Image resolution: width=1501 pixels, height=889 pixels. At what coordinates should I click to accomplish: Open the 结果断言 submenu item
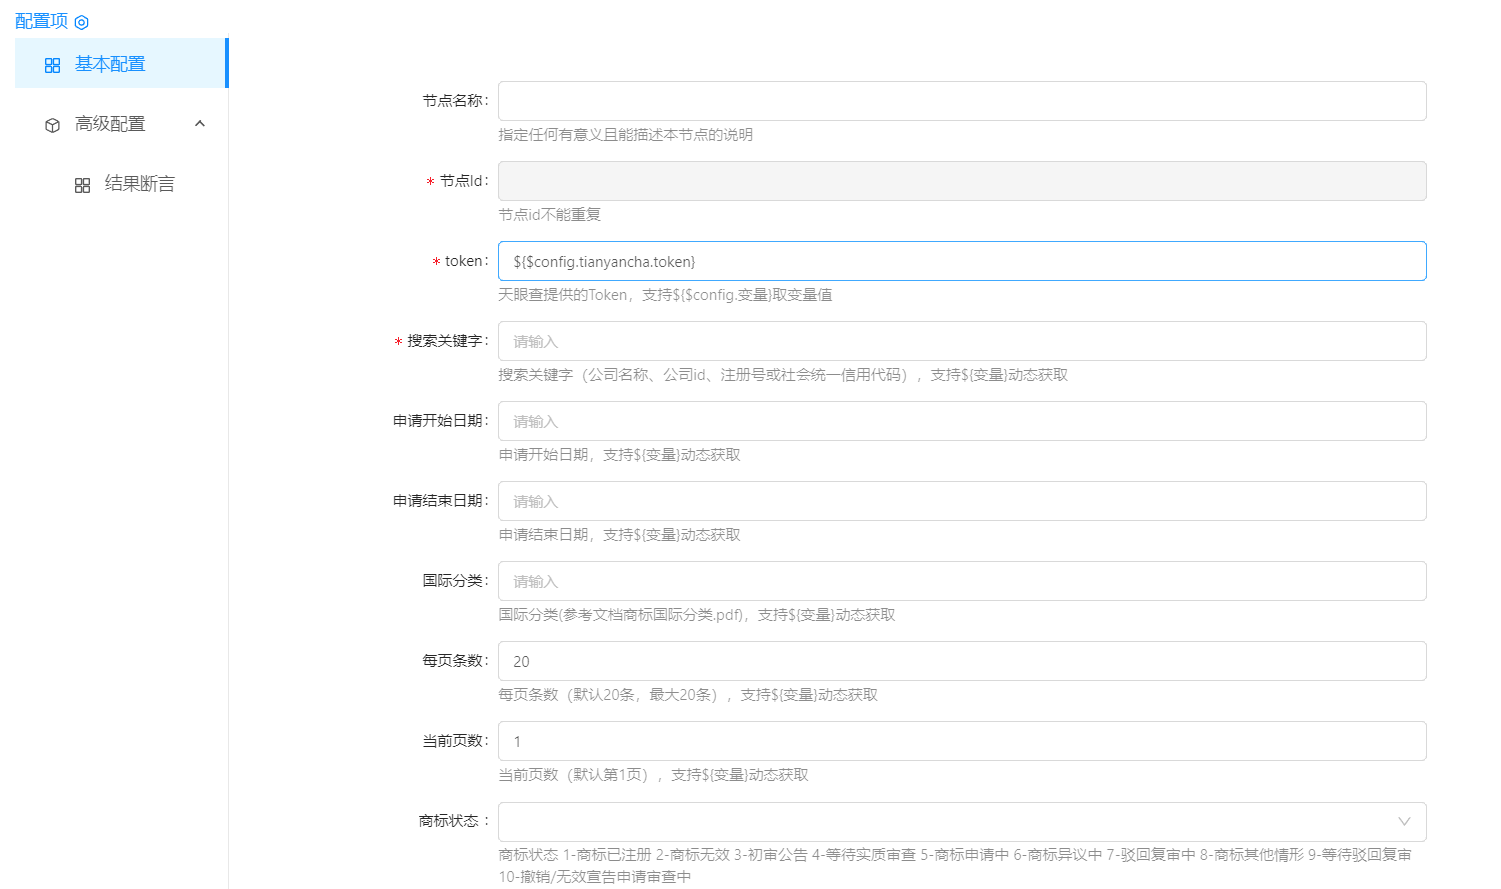tap(139, 184)
